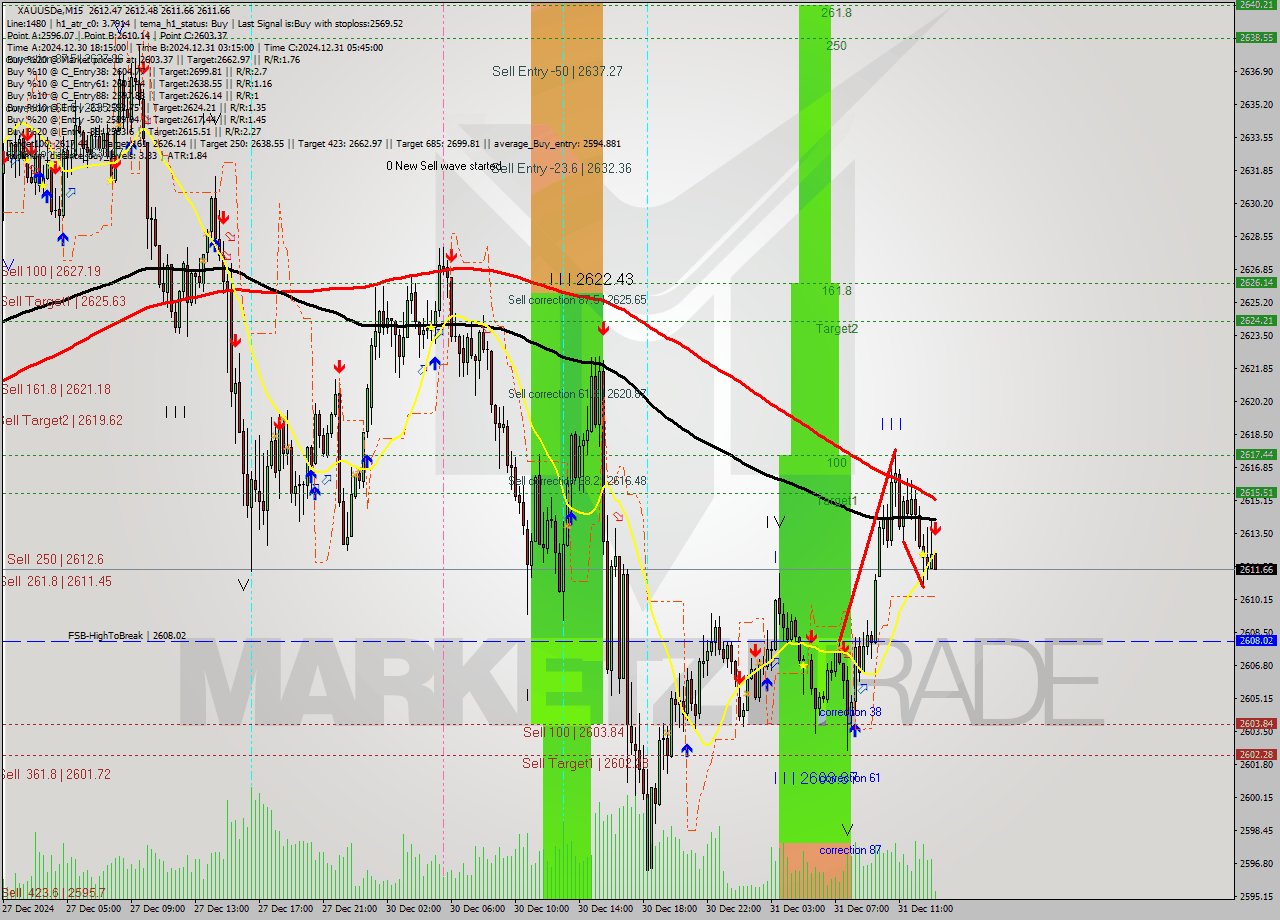Click the 'Sell 261.8 | 2611.45' label

tap(56, 581)
